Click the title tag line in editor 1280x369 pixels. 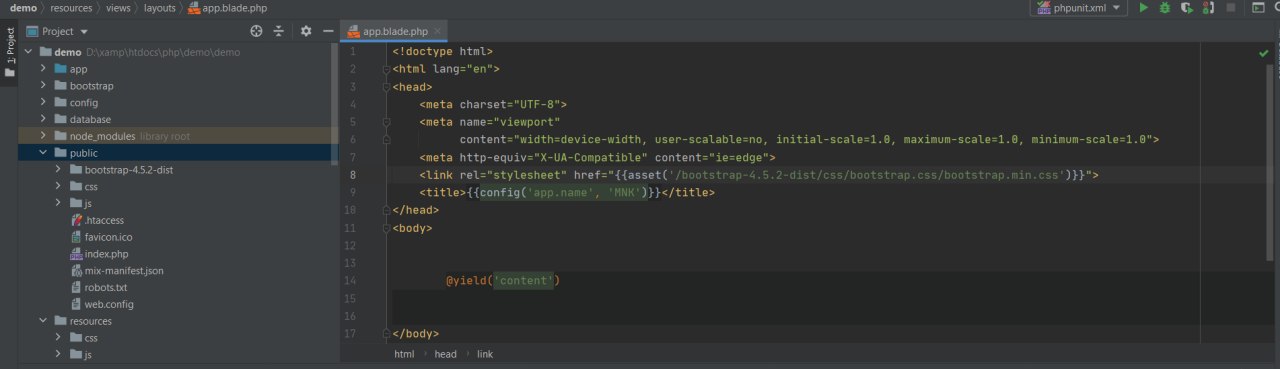567,192
